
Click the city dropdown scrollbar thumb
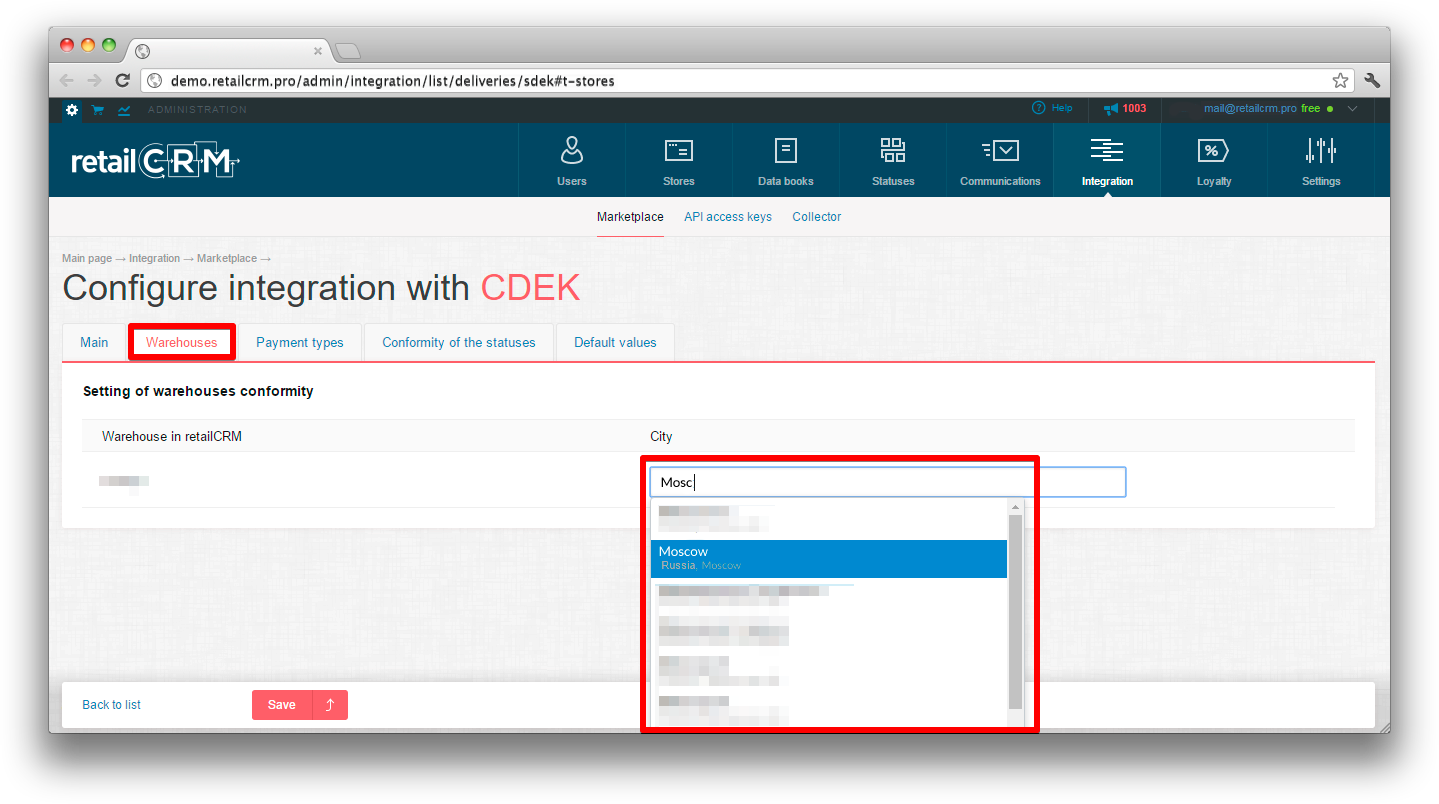click(1015, 611)
